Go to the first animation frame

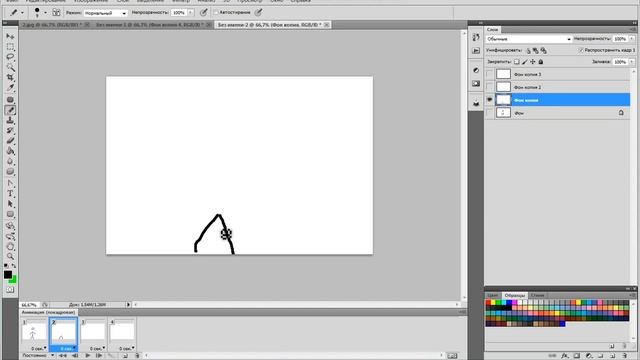(62, 356)
